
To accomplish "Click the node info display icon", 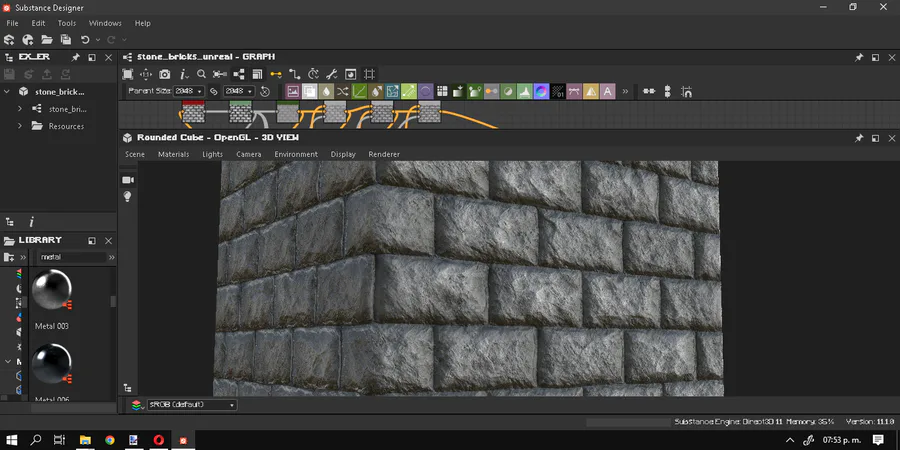I will click(x=184, y=74).
